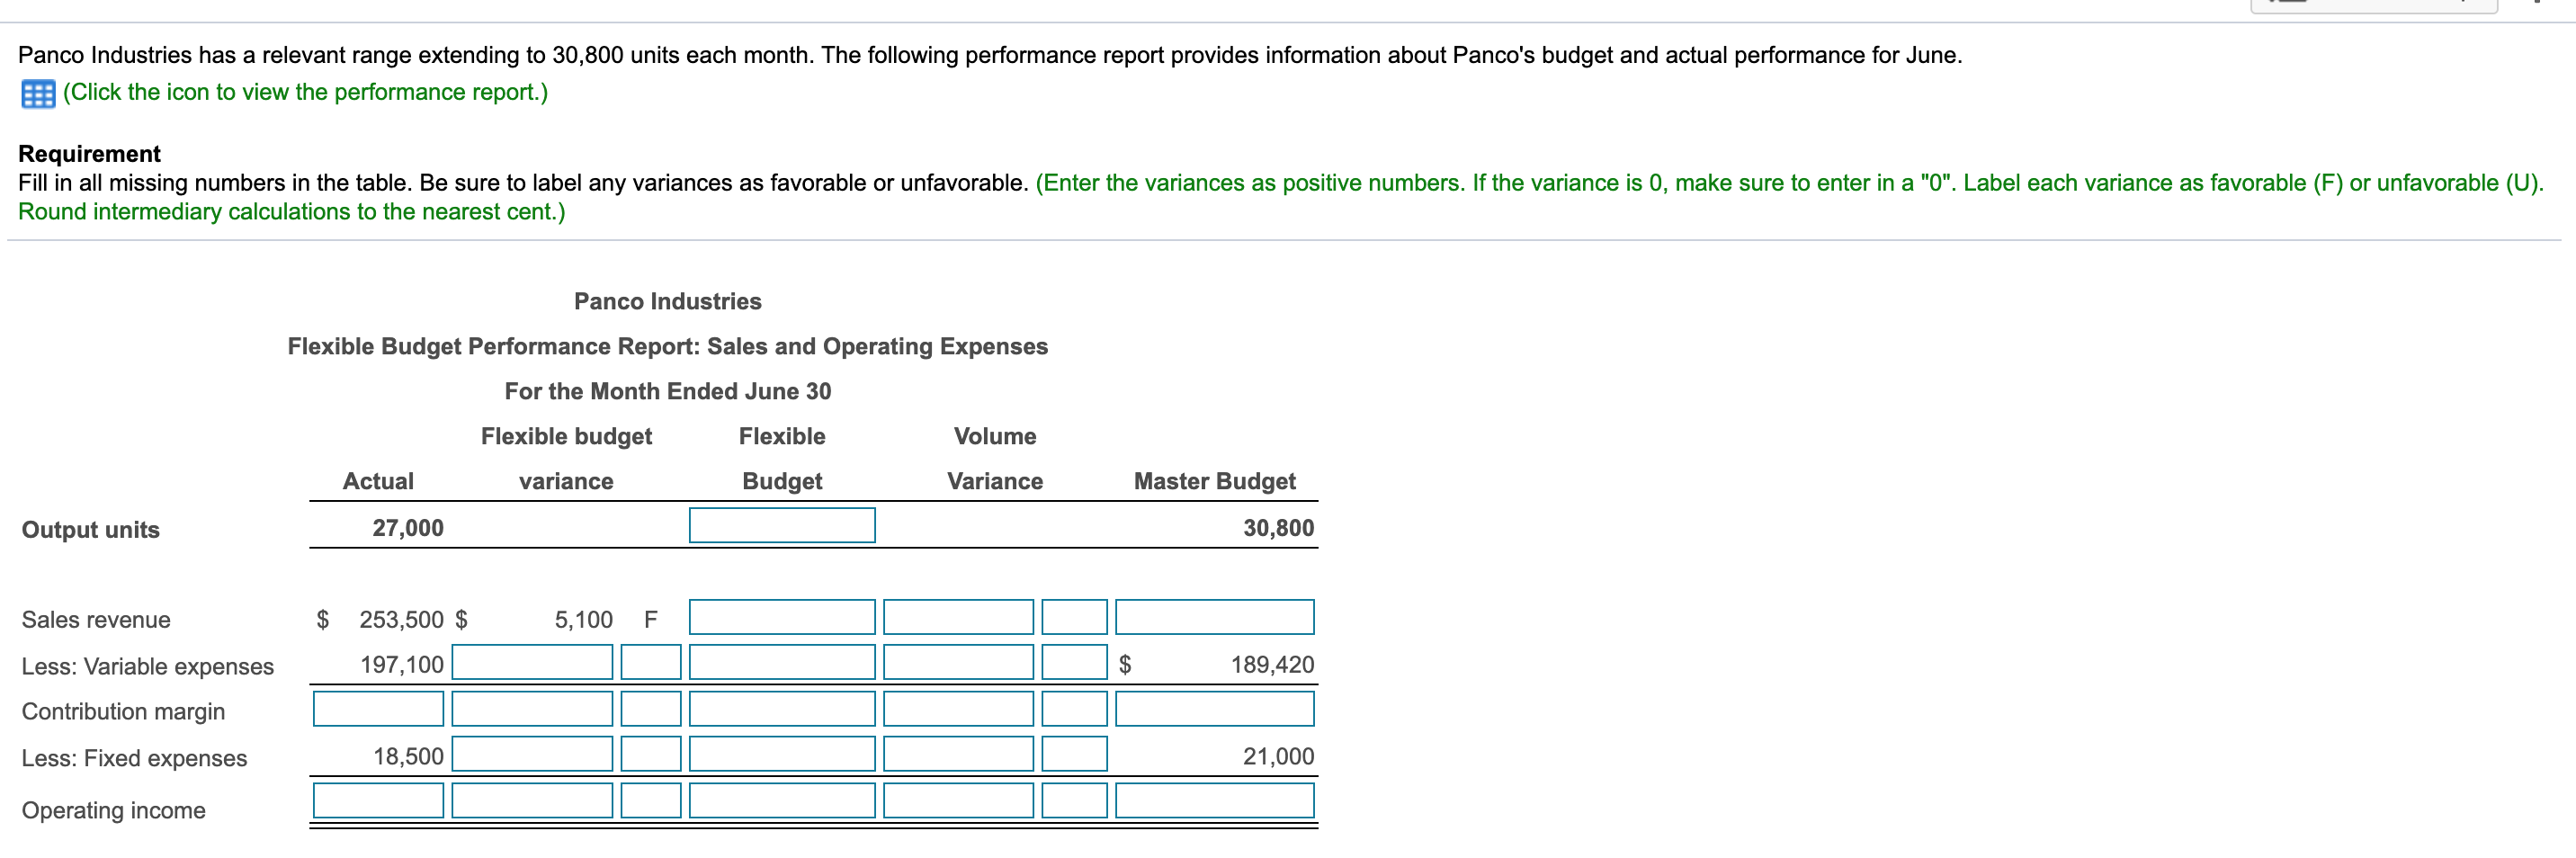Click the Flexible budget variance input for Fixed expenses
Screen dimensions: 2576x858
[x=531, y=755]
